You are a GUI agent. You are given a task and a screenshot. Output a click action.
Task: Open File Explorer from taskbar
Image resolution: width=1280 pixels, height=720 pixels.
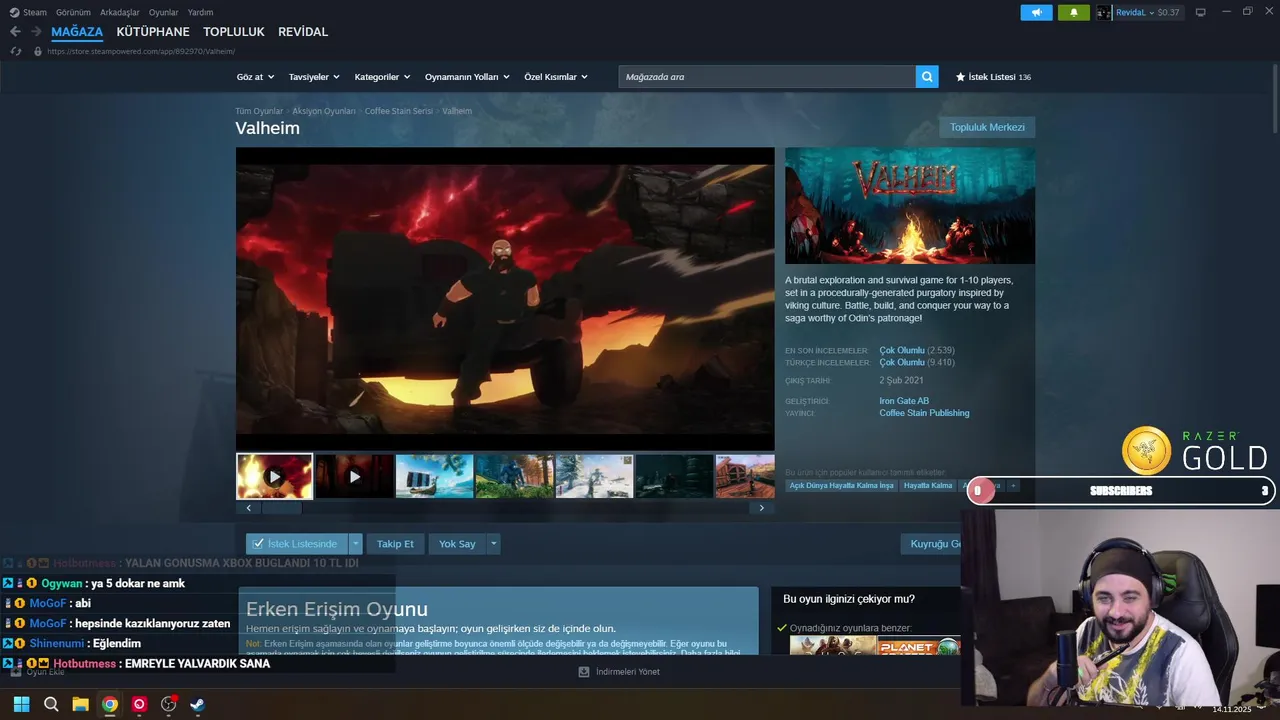(x=80, y=704)
